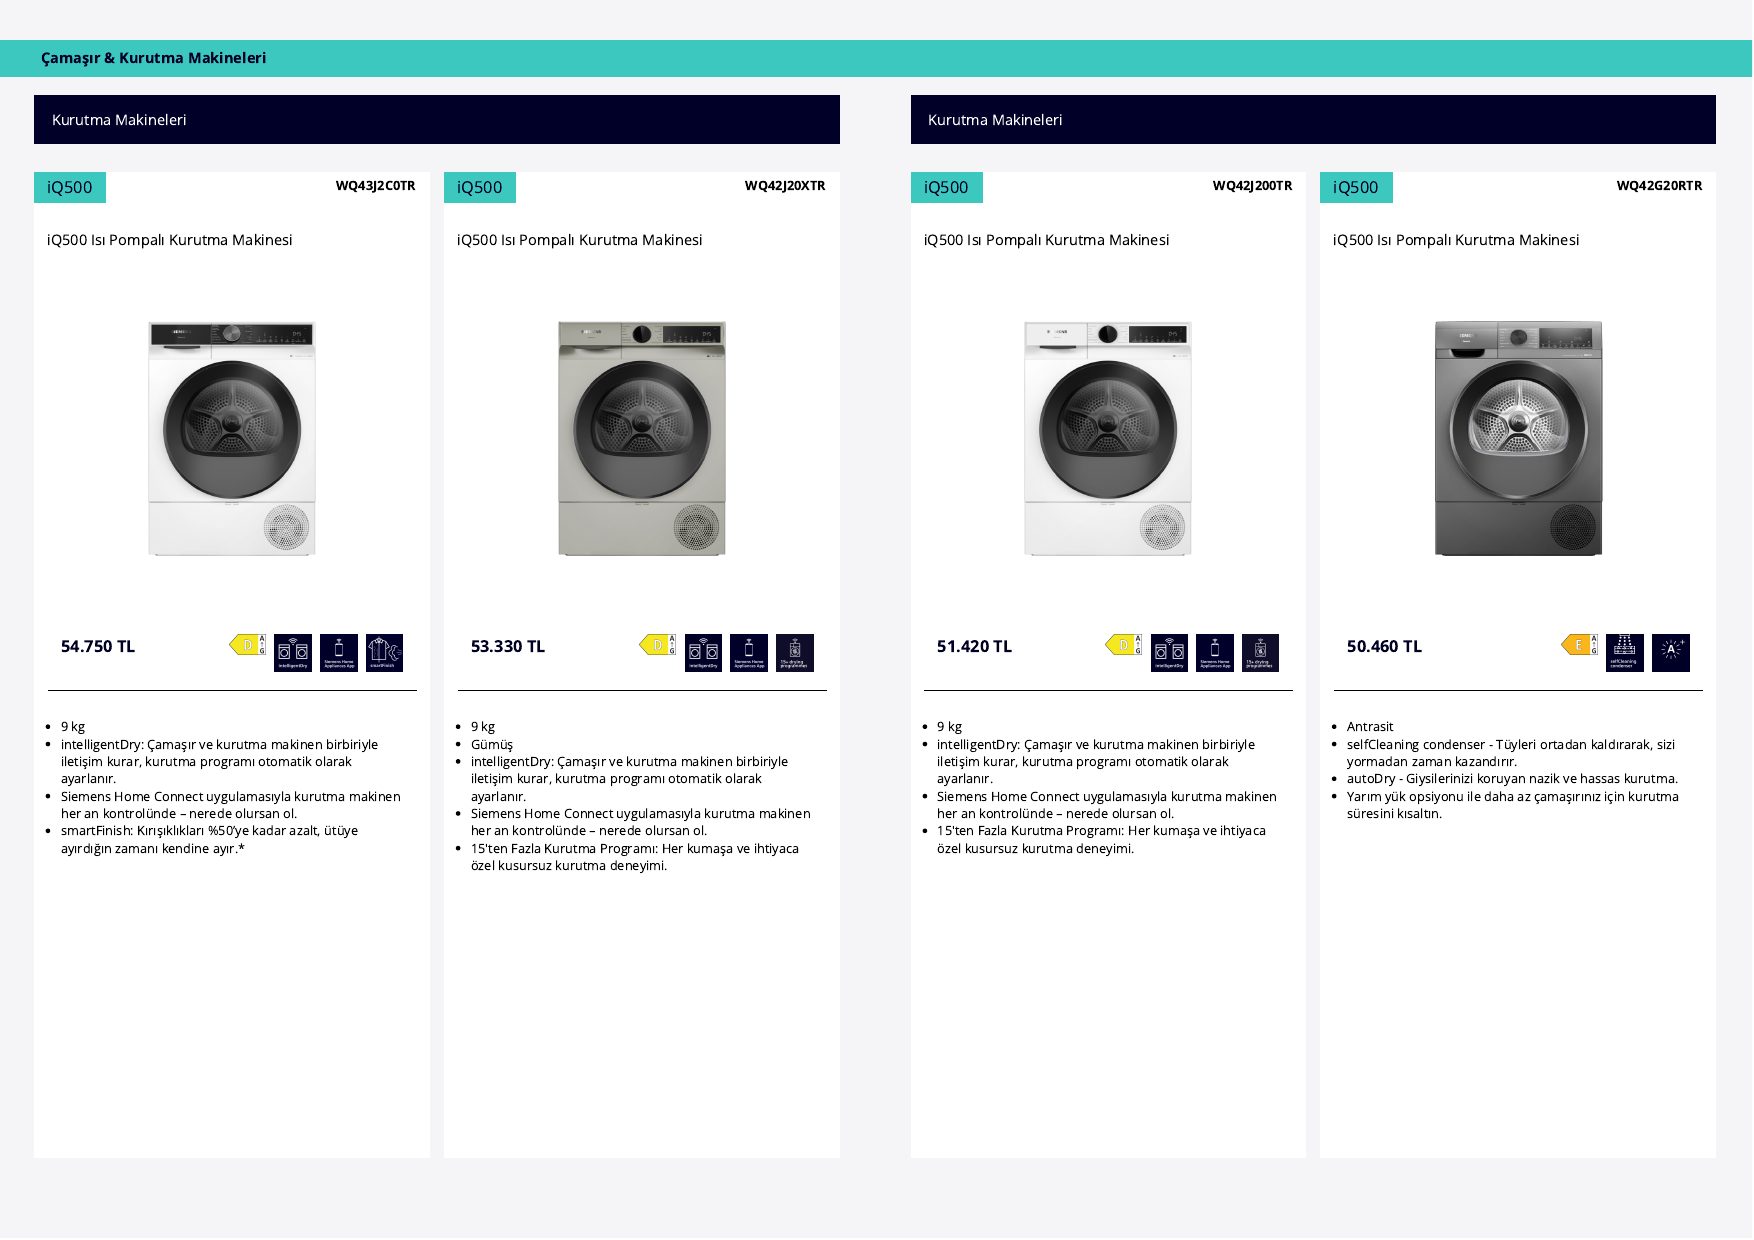Click the "Gümüş" color bullet

492,745
